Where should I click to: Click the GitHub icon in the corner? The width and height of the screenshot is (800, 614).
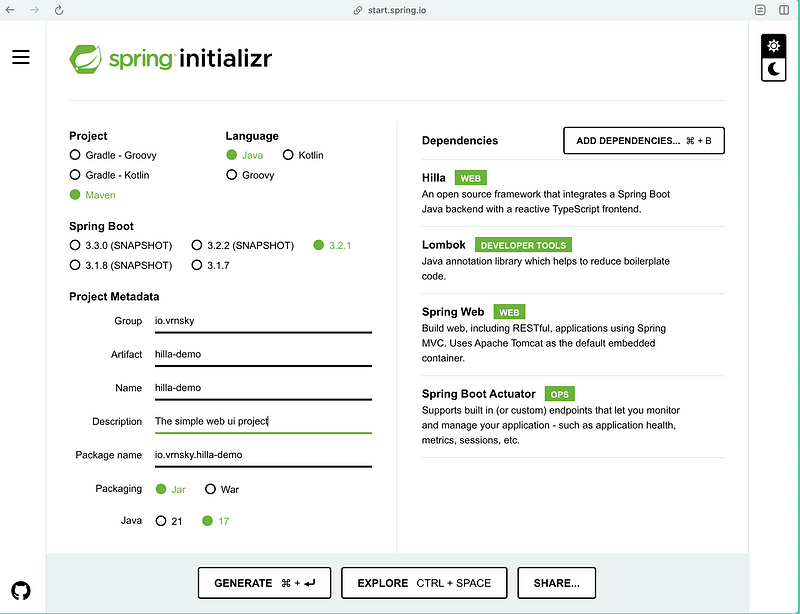coord(21,592)
